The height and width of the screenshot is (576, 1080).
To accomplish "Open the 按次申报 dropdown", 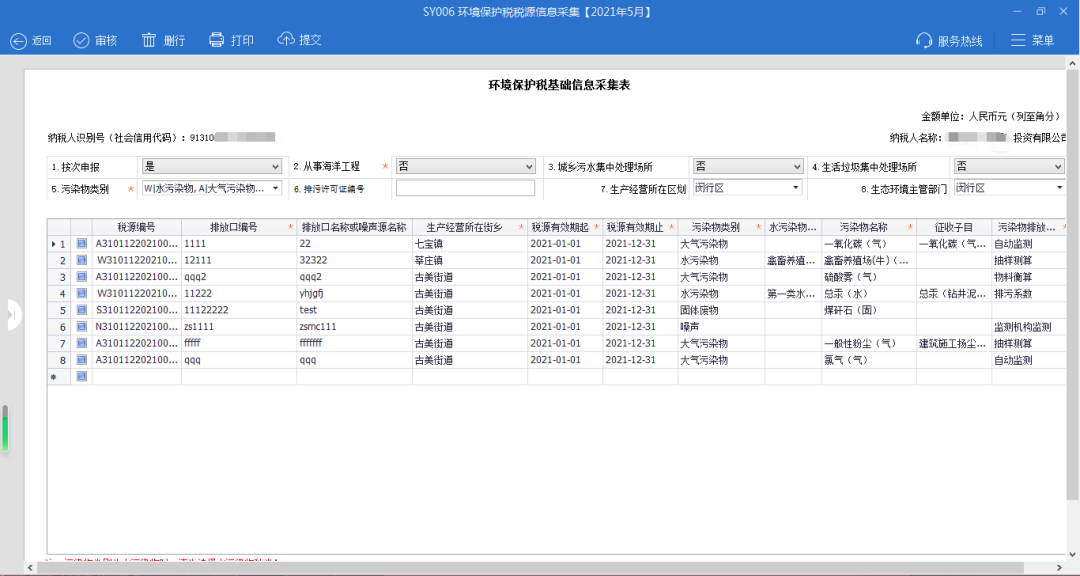I will pos(211,166).
